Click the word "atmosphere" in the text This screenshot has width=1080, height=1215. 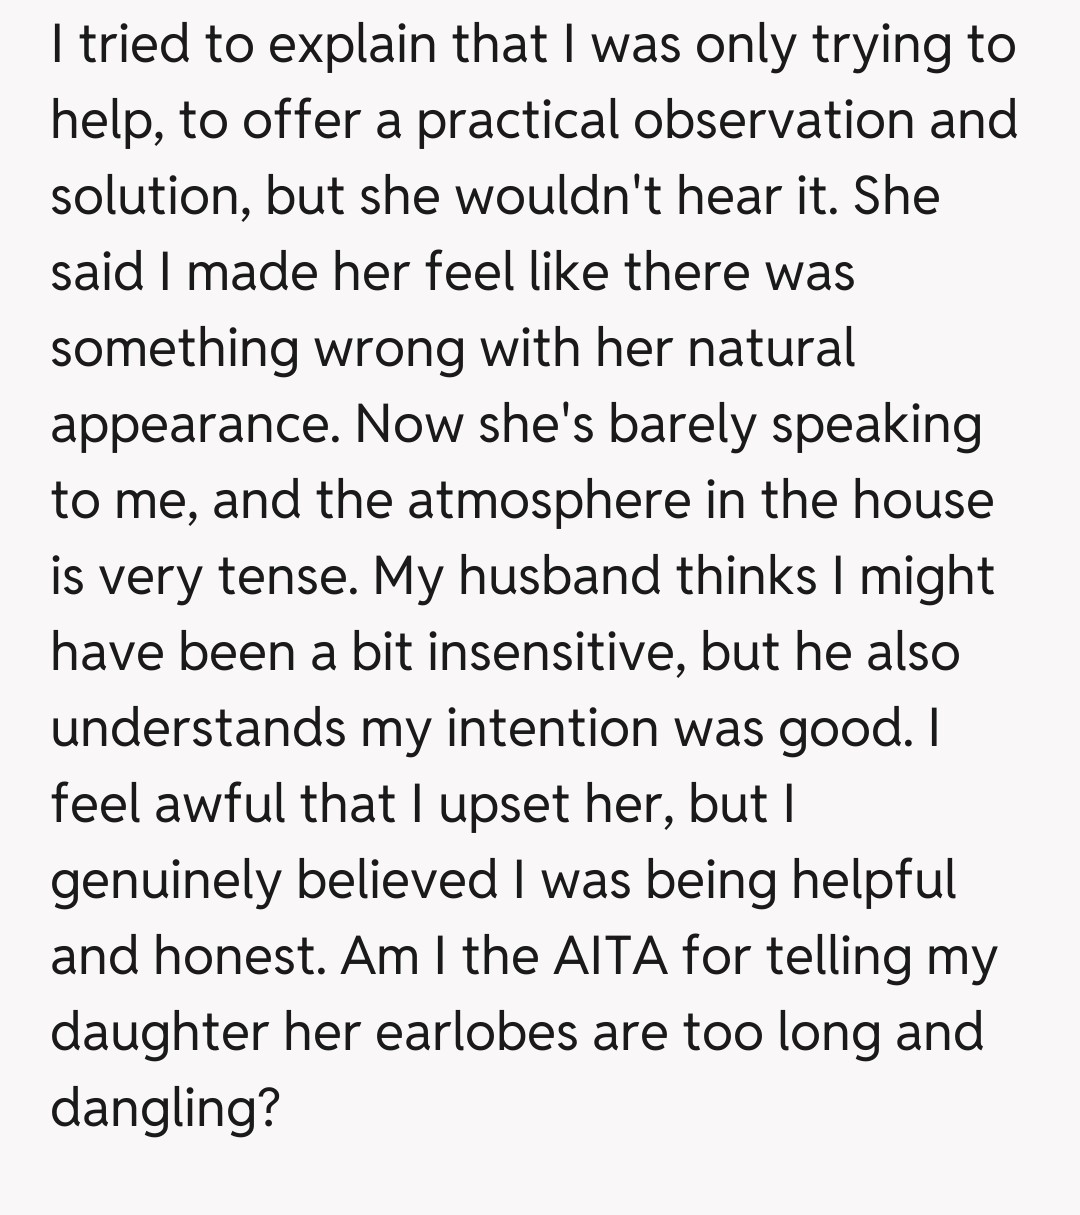click(x=549, y=500)
